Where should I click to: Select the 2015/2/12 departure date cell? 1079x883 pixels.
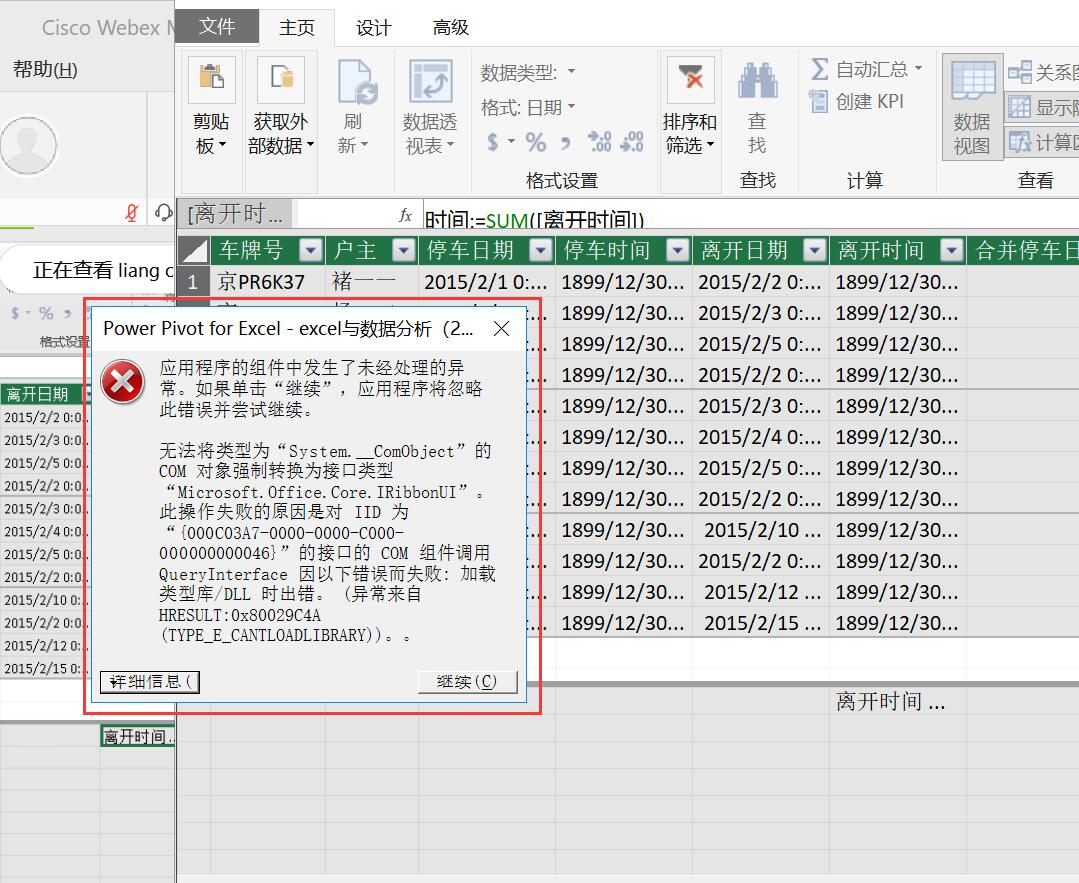tap(761, 592)
